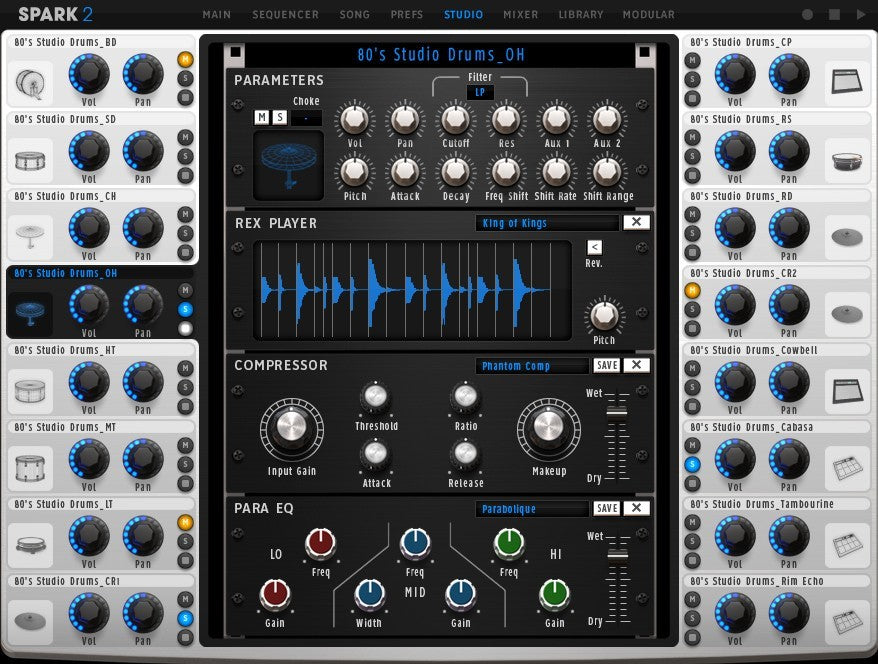Unmute the 80's Studio Drums_BD track
878x664 pixels.
pos(185,59)
